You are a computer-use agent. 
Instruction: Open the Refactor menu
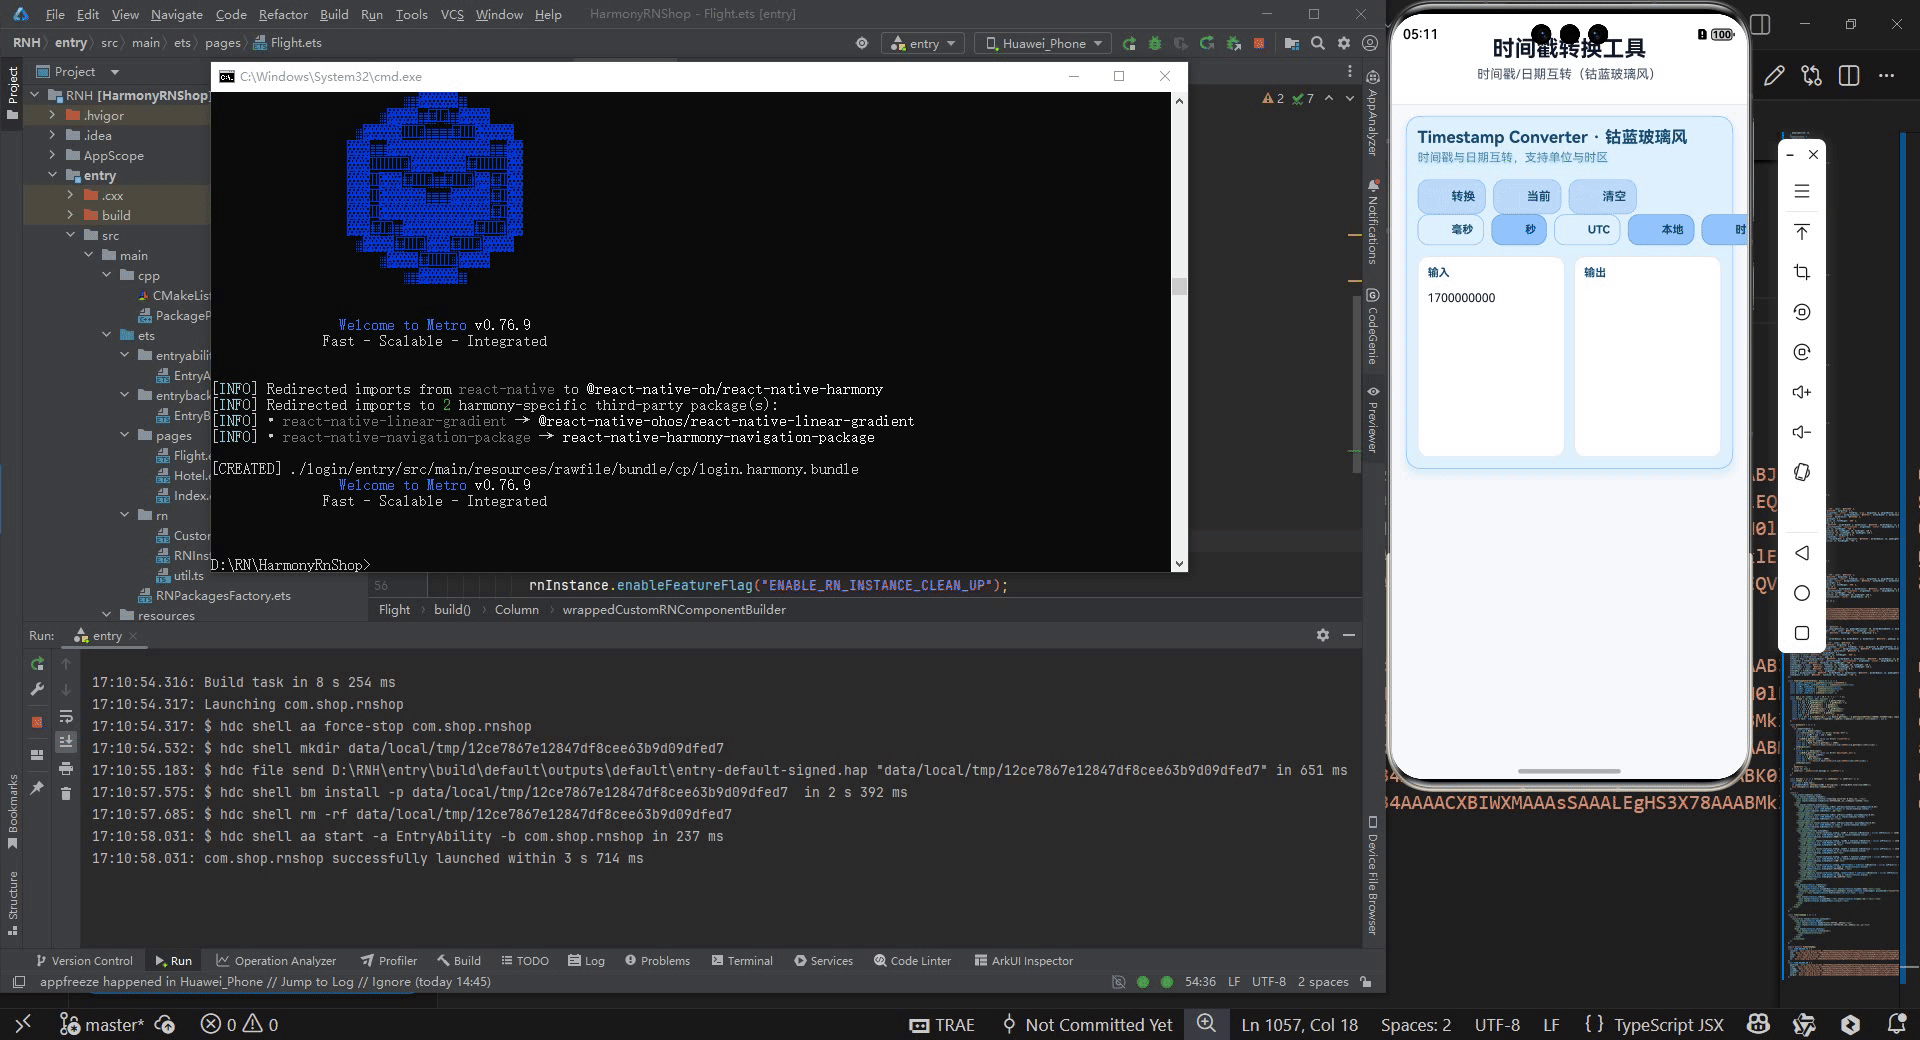[283, 14]
